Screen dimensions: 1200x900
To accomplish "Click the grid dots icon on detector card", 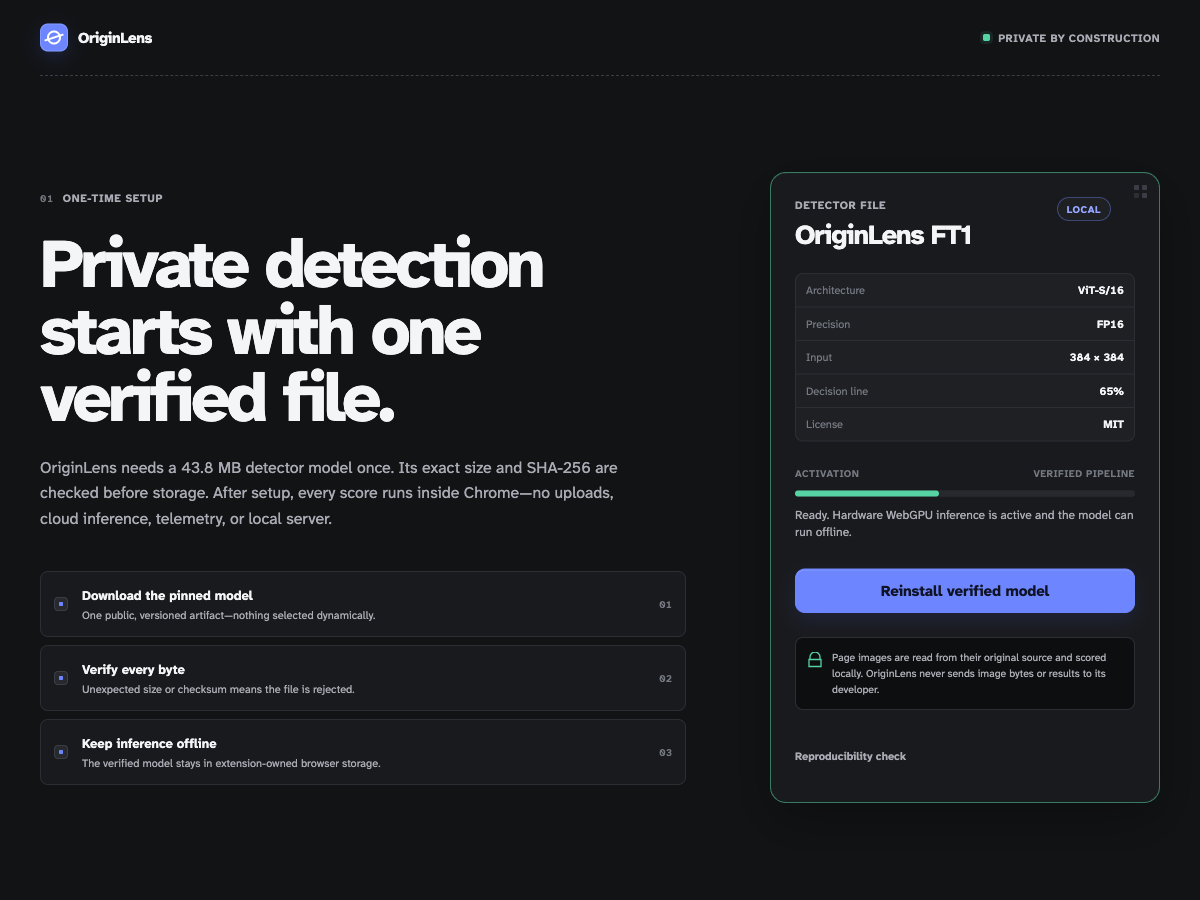I will point(1140,191).
